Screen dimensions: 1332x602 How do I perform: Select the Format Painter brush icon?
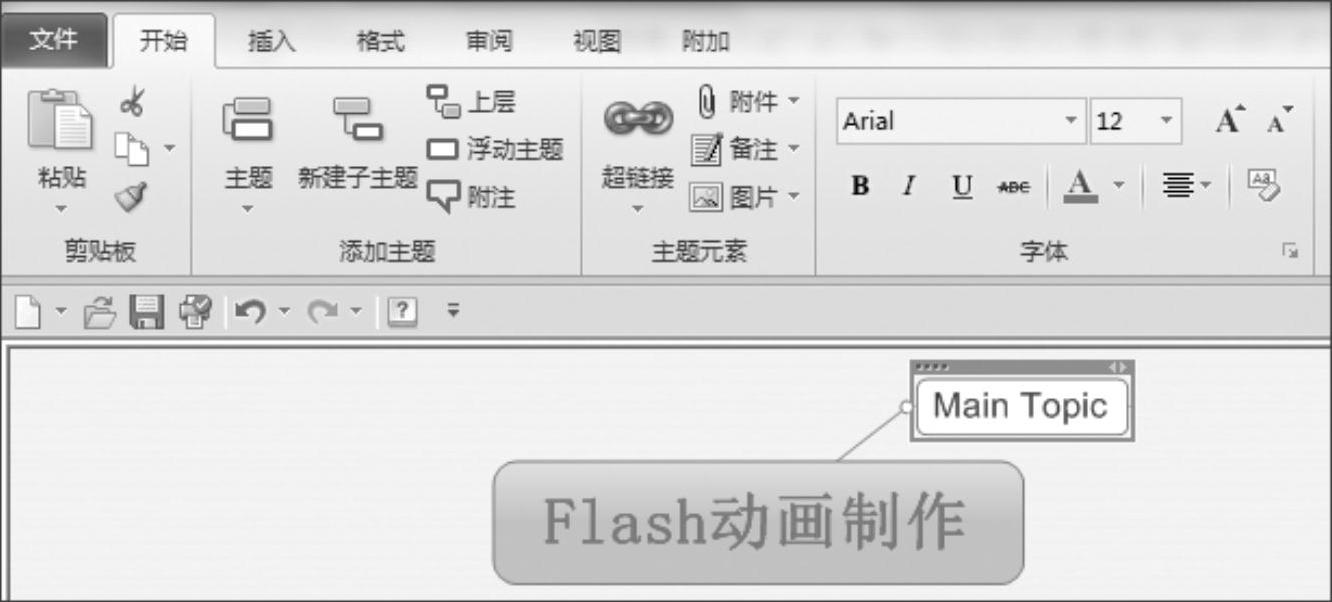[131, 196]
